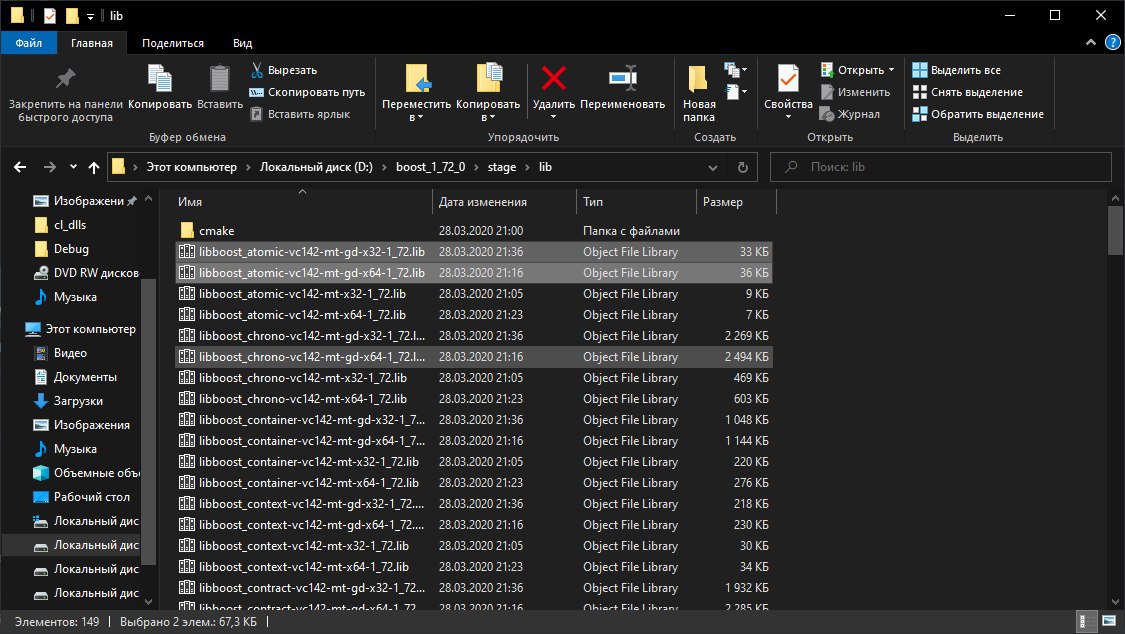Select libboost_chrono-vc142-mt-x64-1_72.lib file
This screenshot has height=634, width=1125.
(474, 399)
